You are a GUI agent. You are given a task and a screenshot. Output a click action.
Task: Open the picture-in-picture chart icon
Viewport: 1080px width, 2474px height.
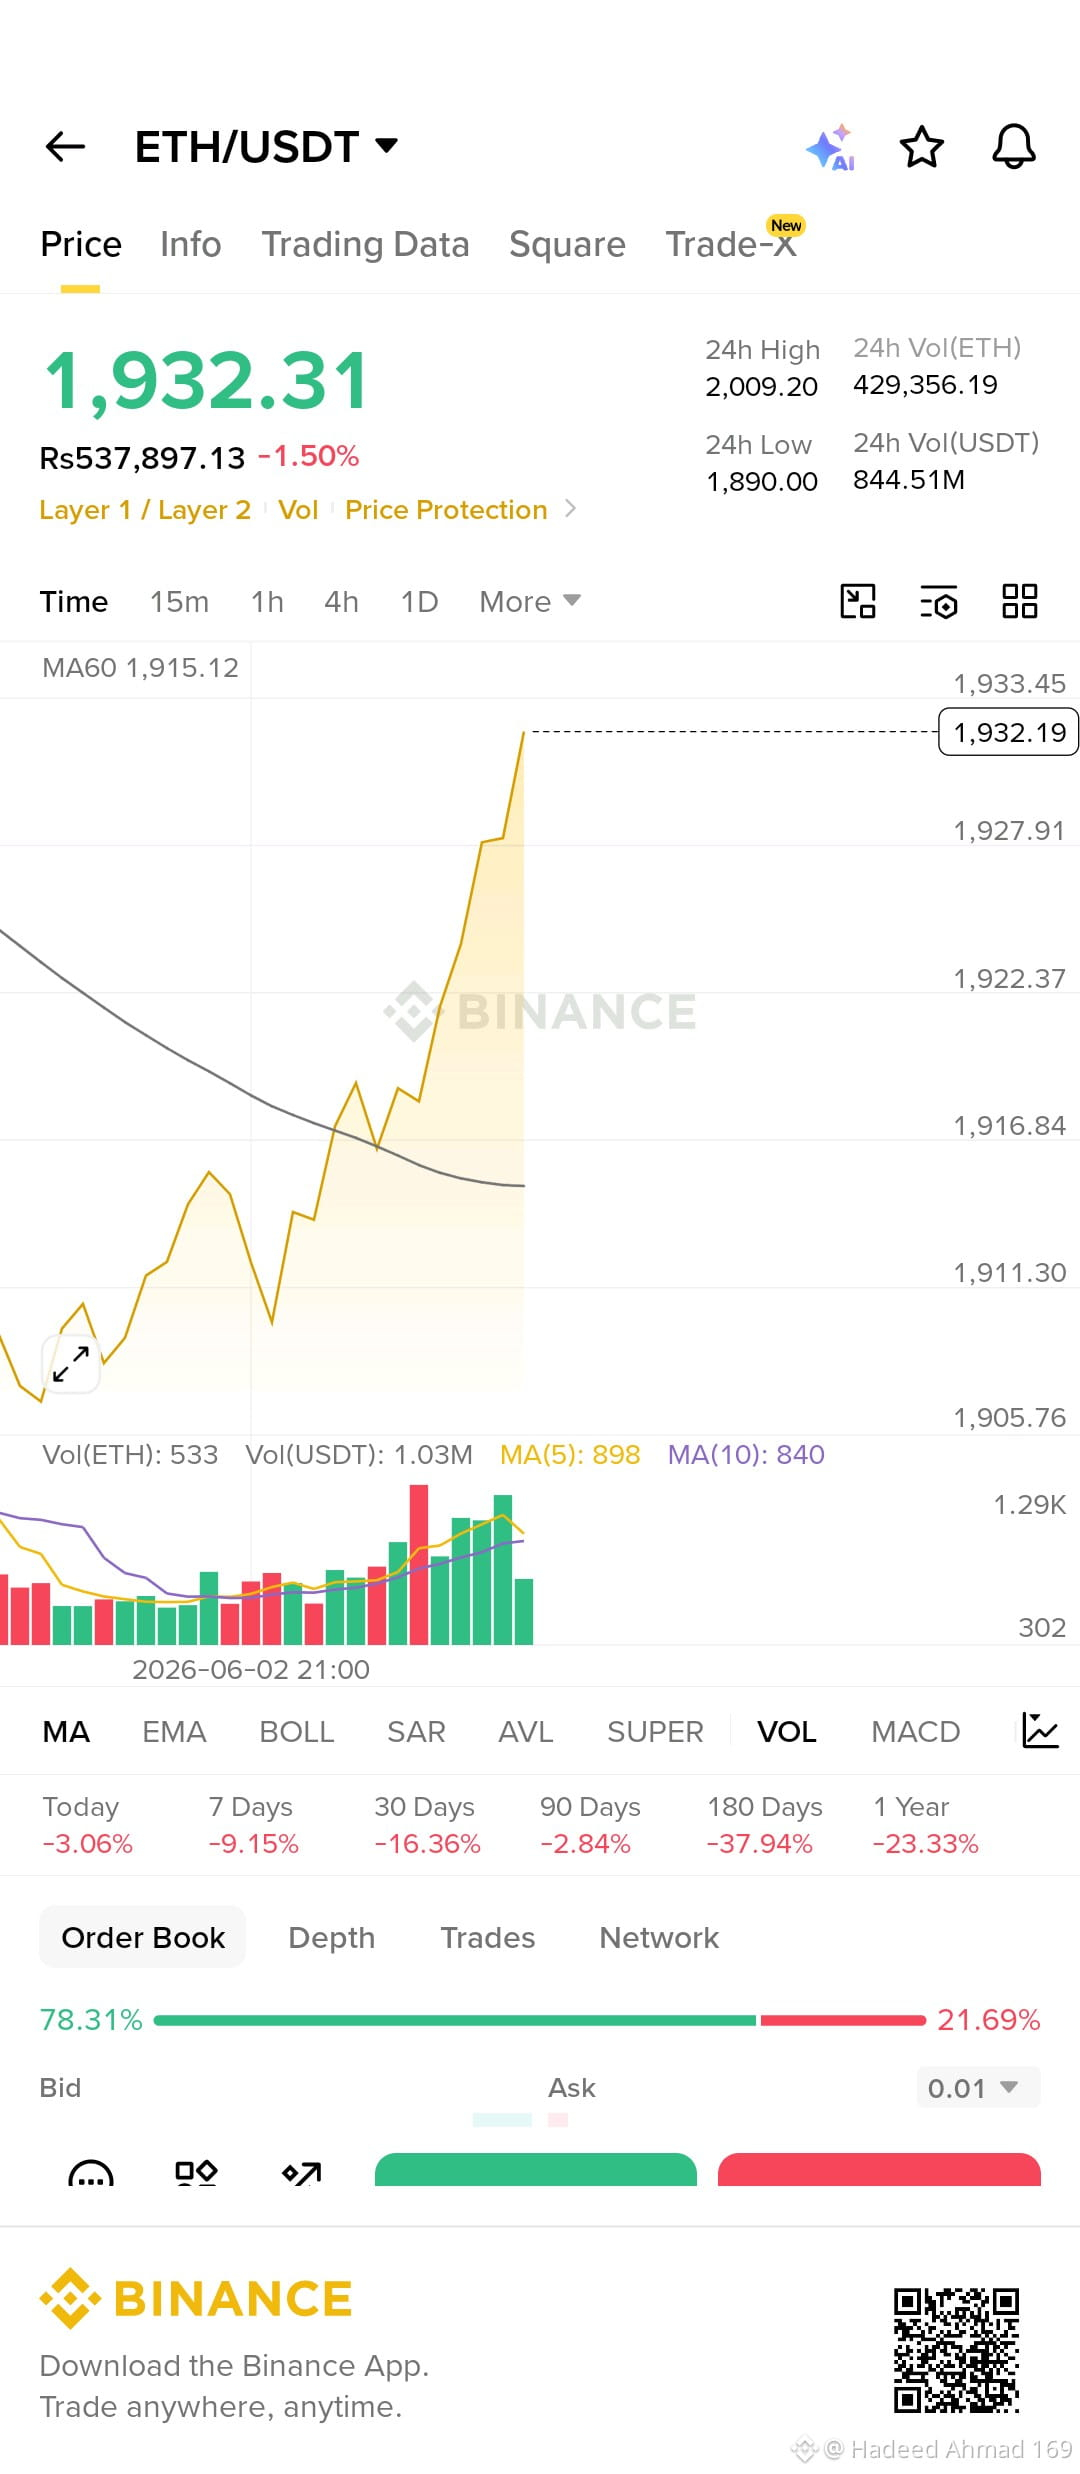(858, 602)
